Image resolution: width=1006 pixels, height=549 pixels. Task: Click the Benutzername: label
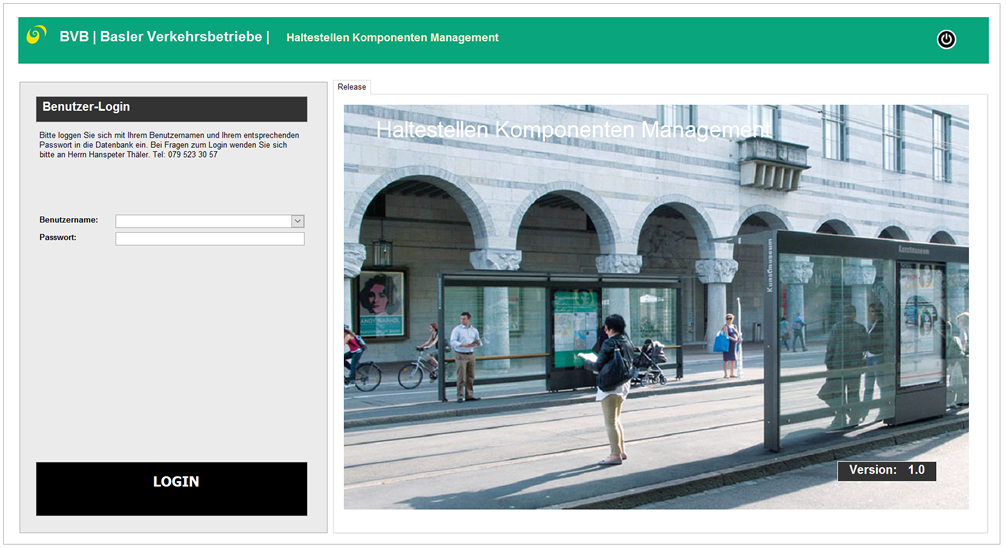[69, 220]
